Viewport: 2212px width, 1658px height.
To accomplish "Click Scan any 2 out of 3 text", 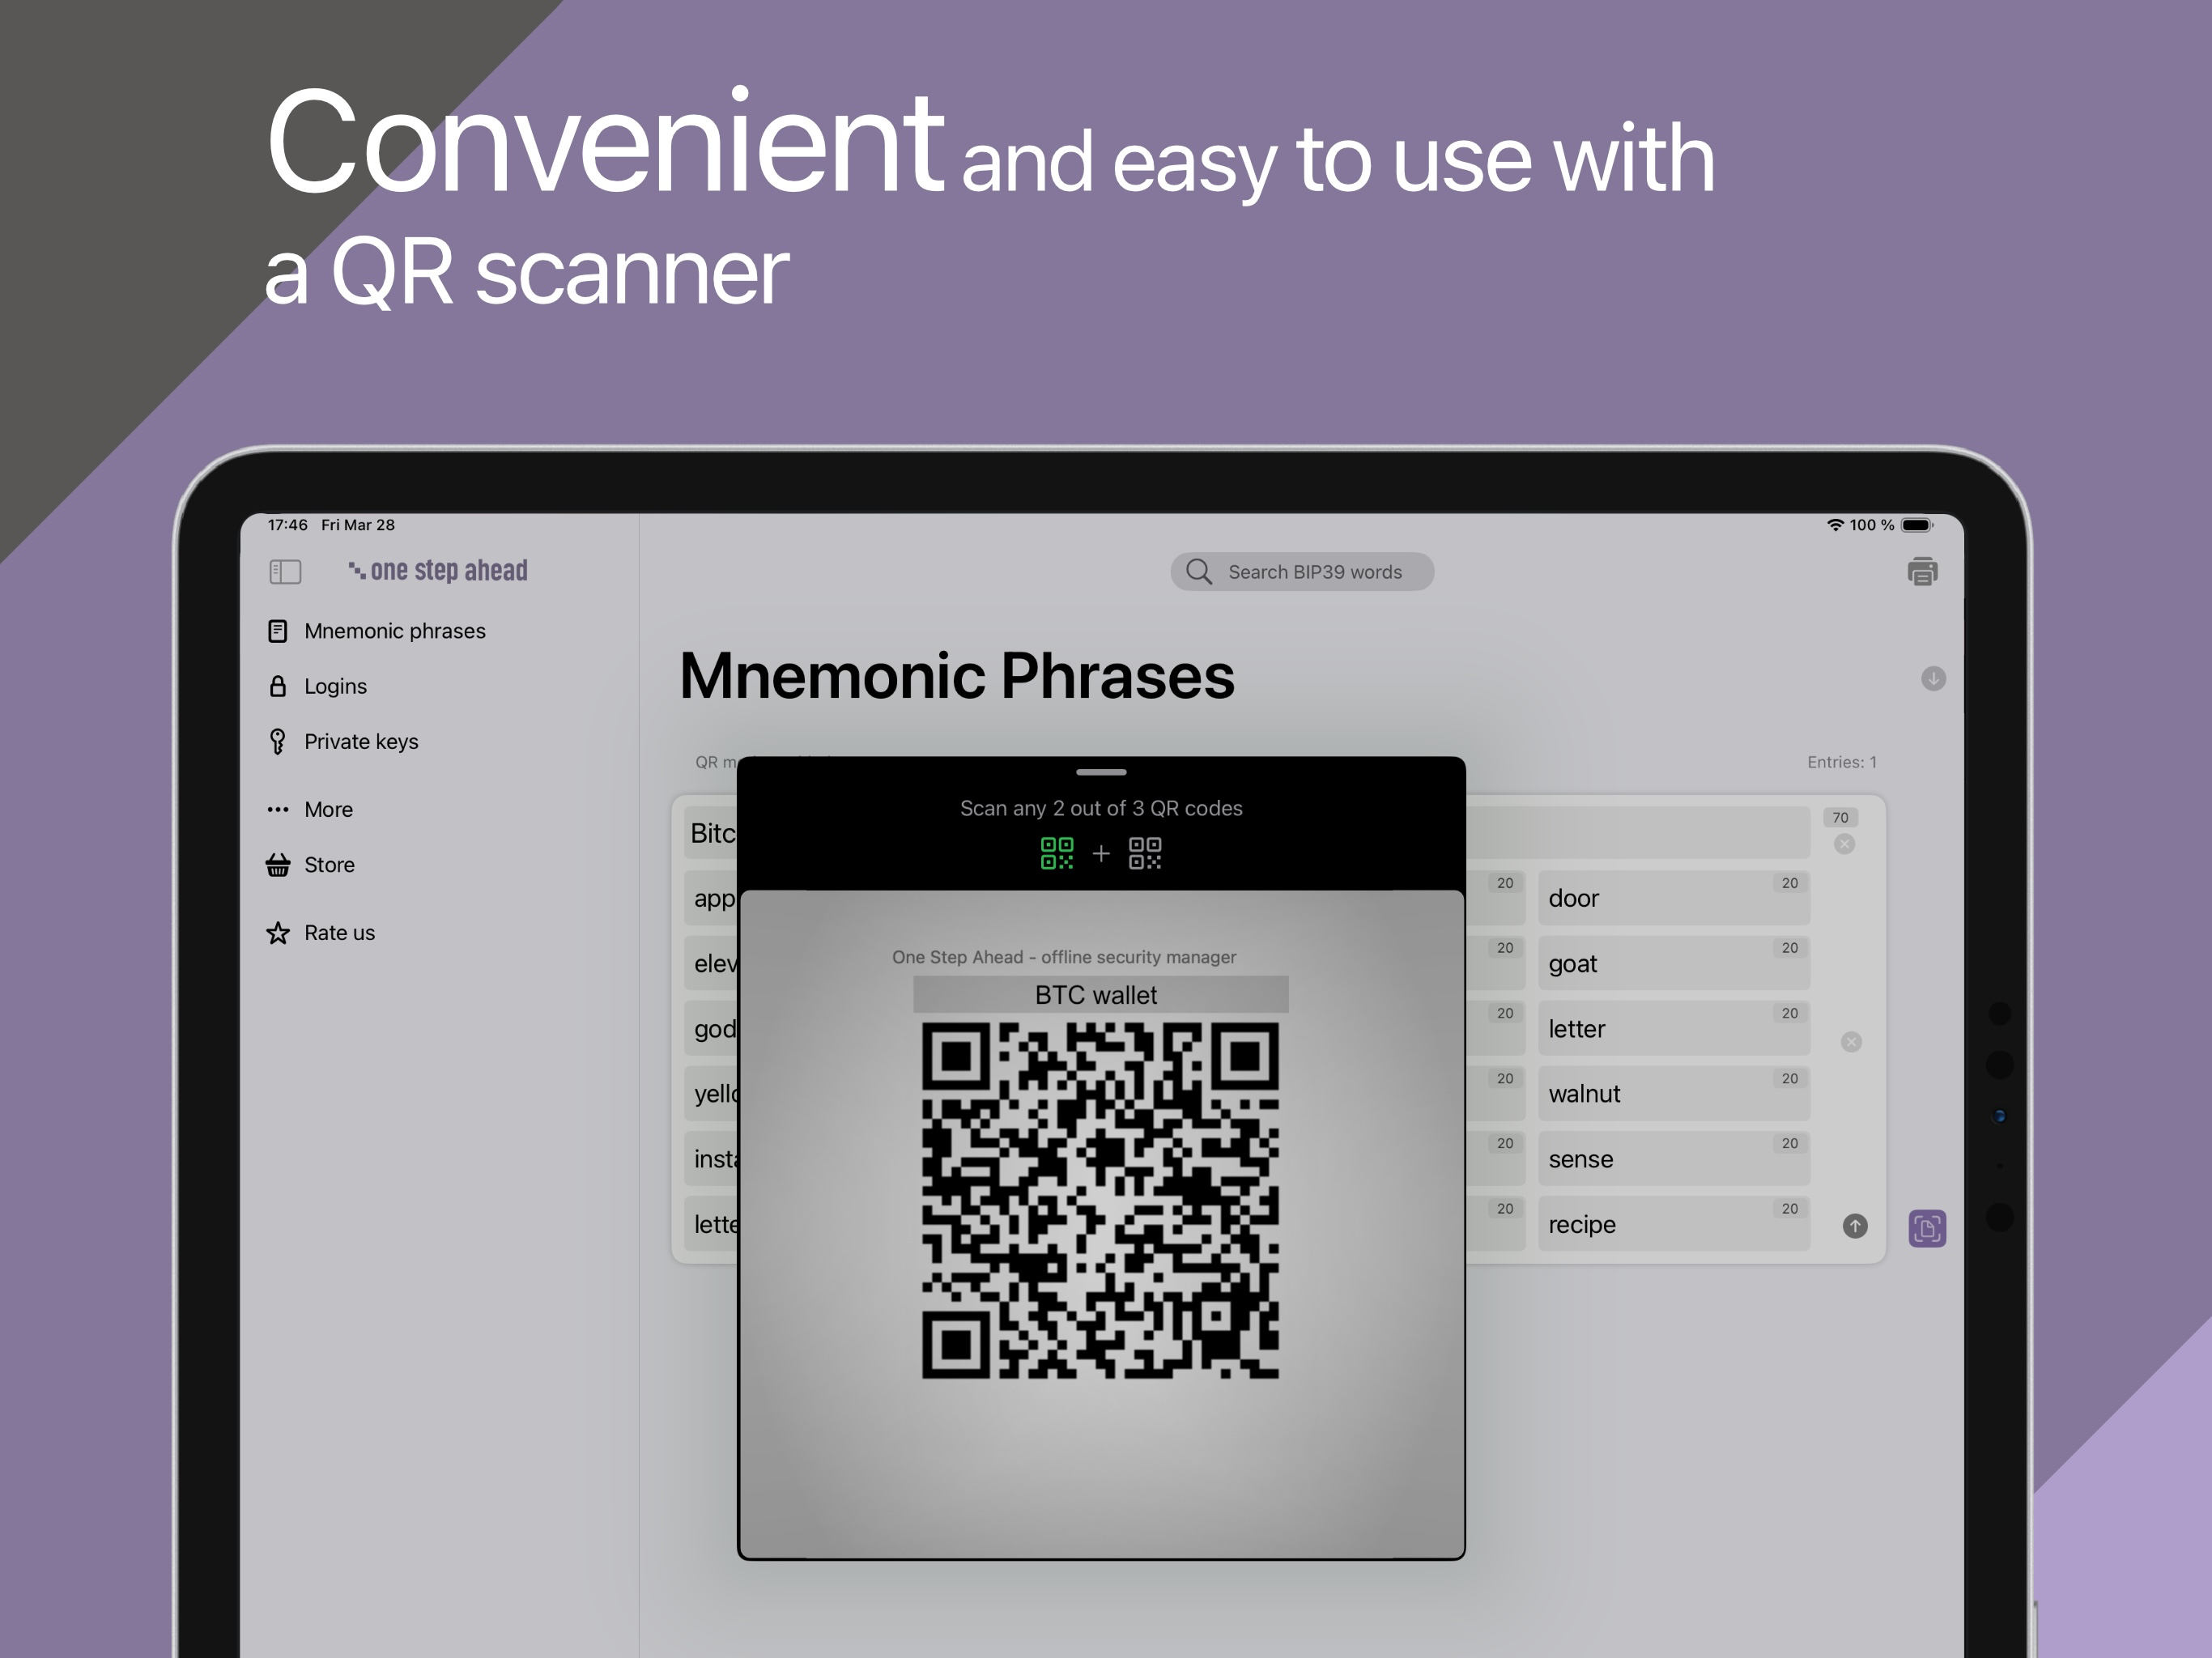I will coord(1101,808).
